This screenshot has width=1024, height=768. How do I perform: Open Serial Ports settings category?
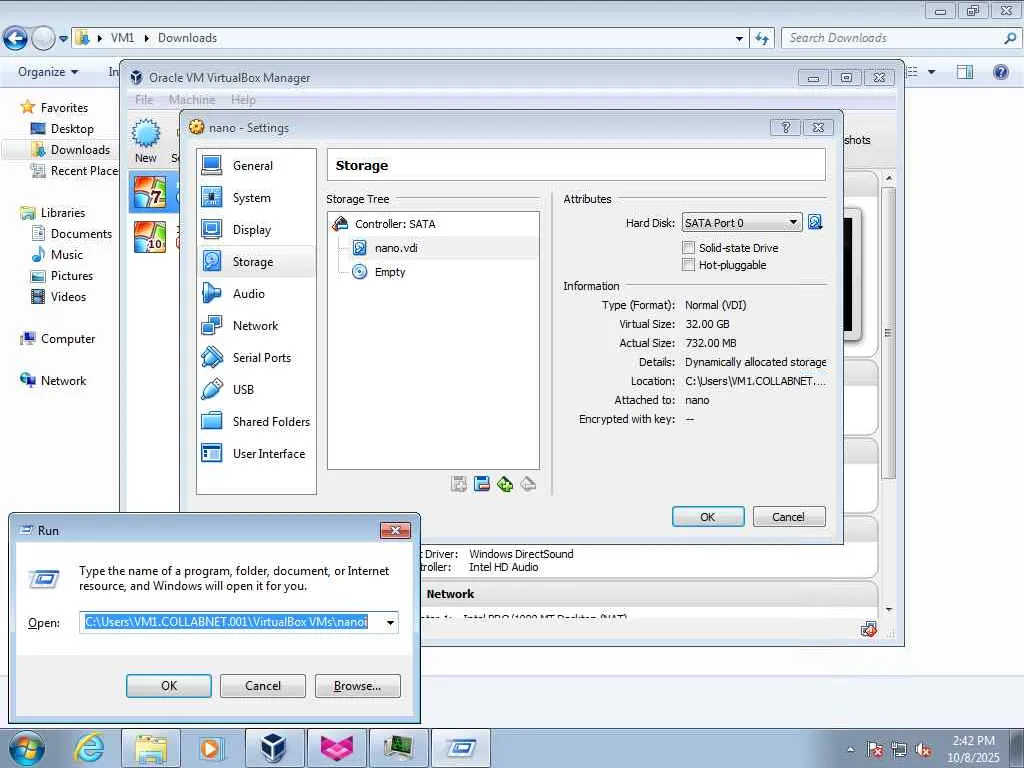pos(255,358)
